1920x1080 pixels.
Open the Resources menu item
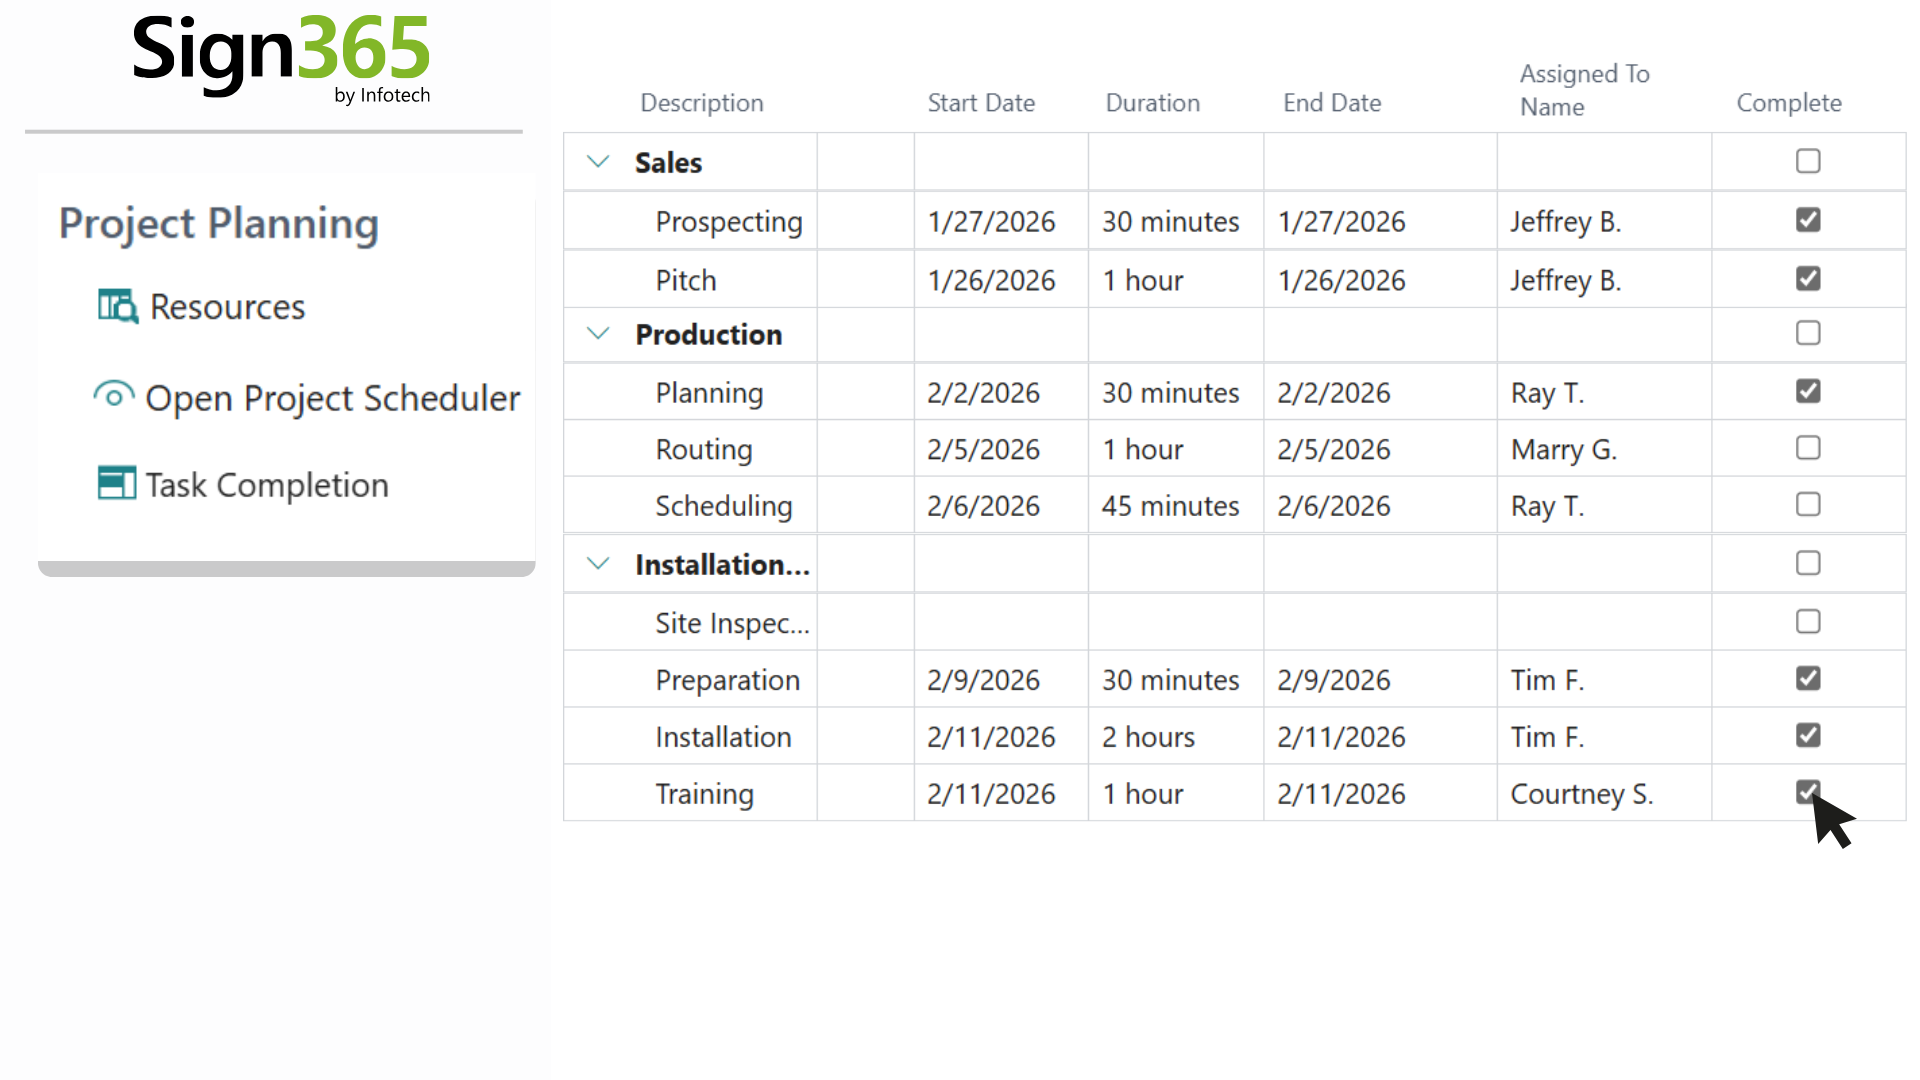(227, 307)
